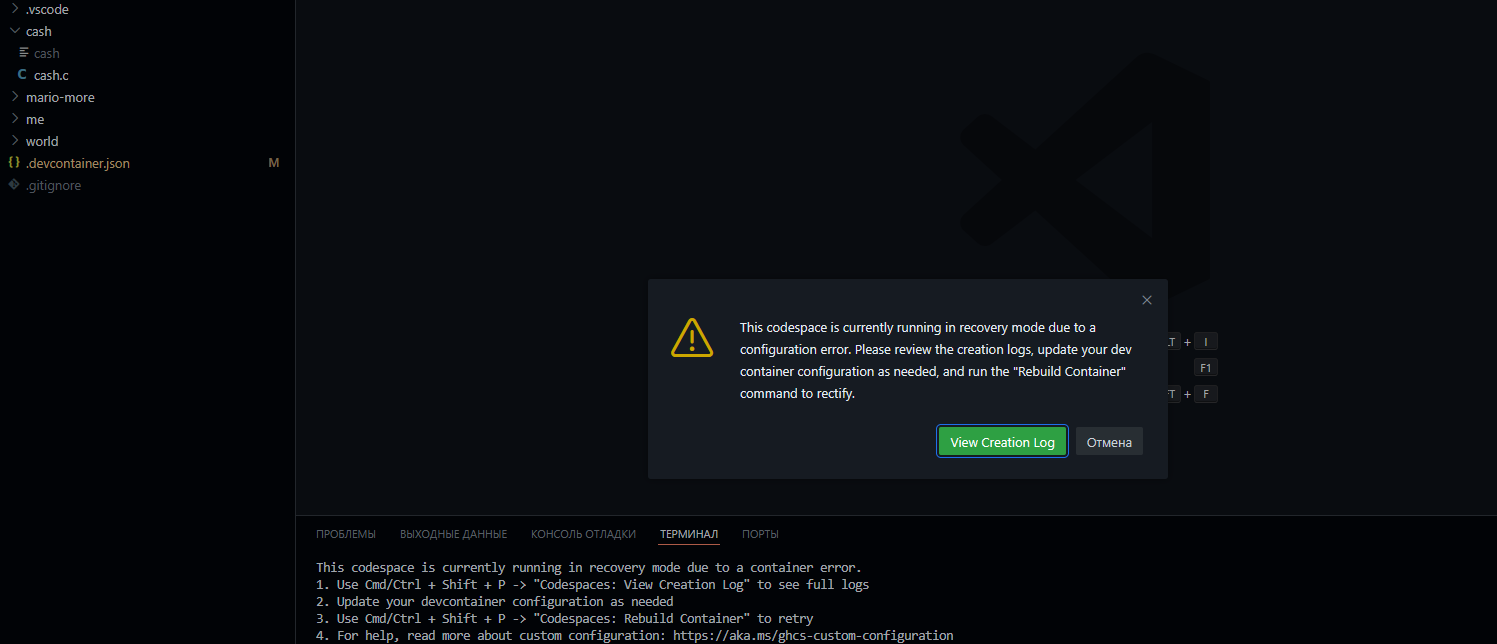Open the cash.c file name
Image resolution: width=1497 pixels, height=644 pixels.
[51, 75]
